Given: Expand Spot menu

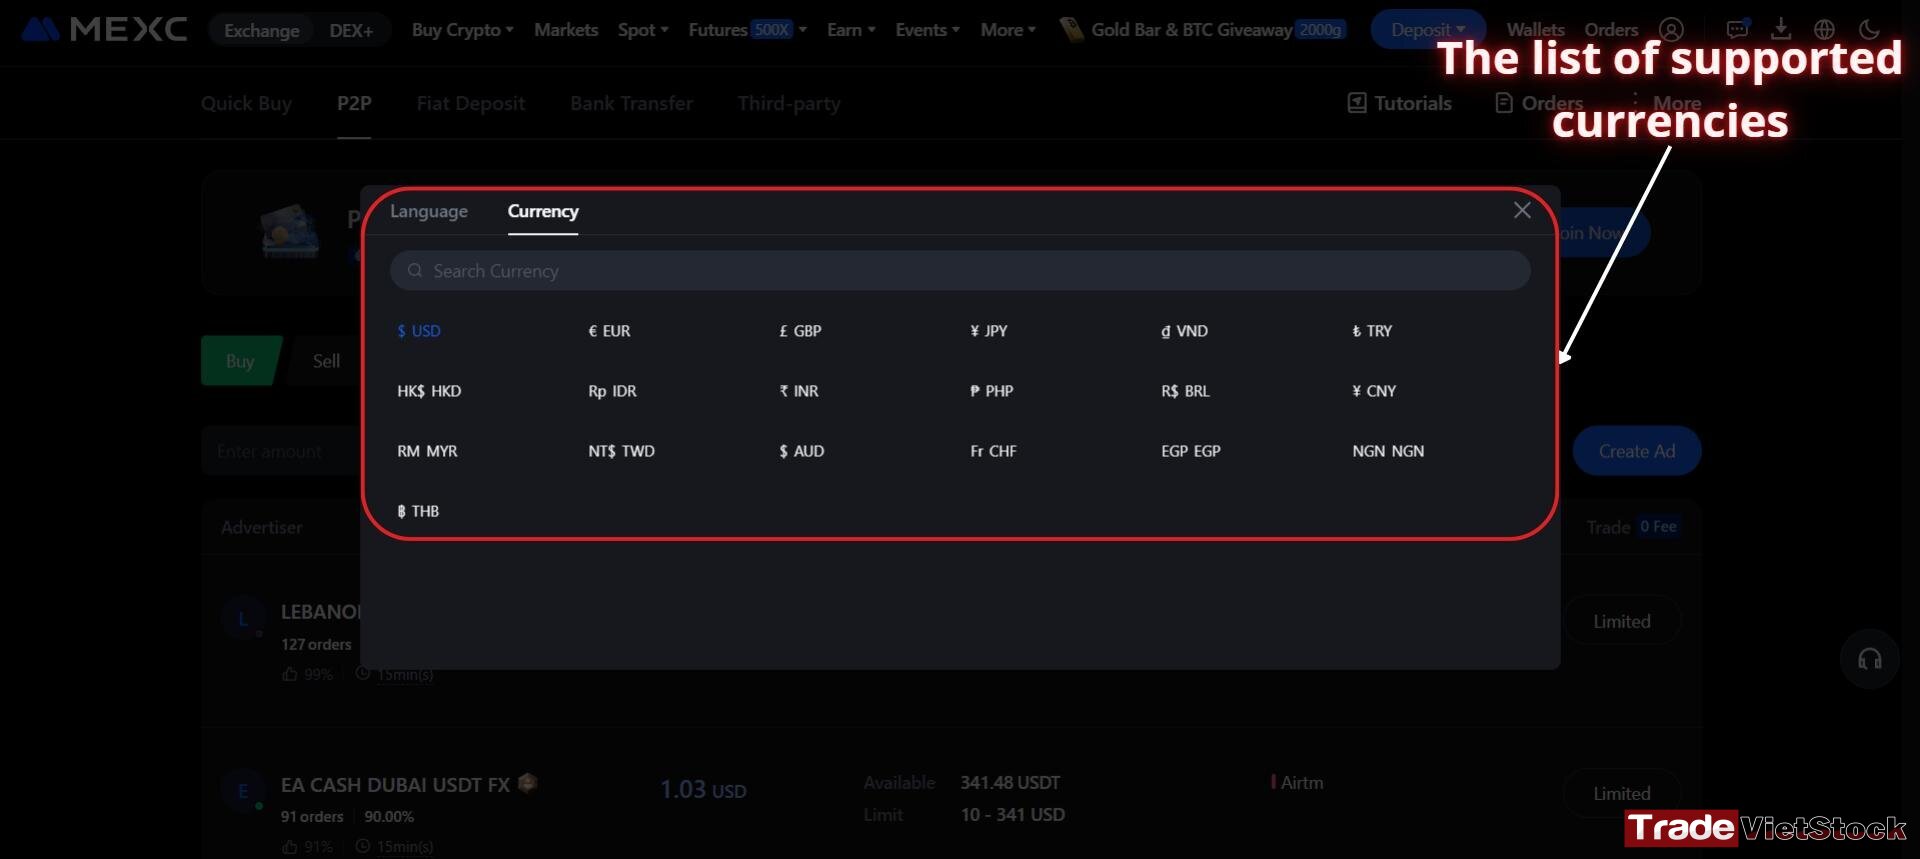Looking at the screenshot, I should pyautogui.click(x=643, y=30).
